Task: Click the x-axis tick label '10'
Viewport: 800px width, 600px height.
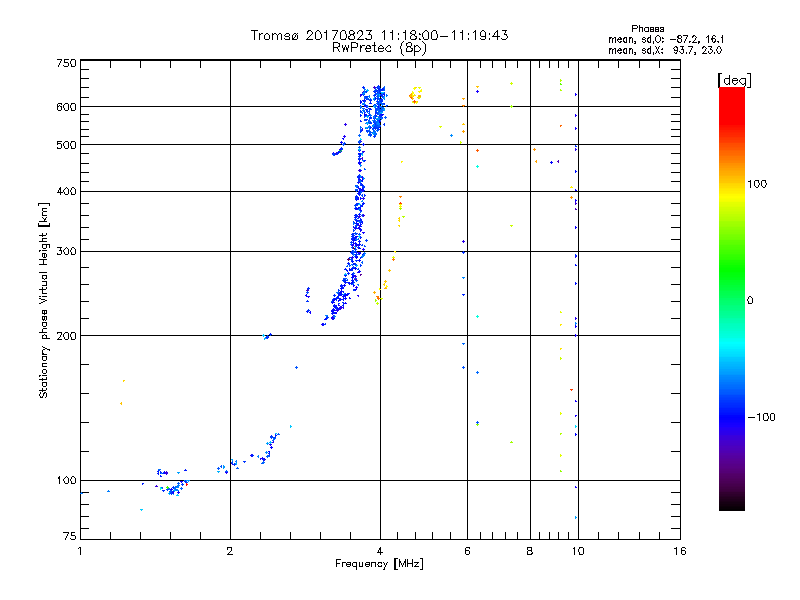Action: pos(578,551)
